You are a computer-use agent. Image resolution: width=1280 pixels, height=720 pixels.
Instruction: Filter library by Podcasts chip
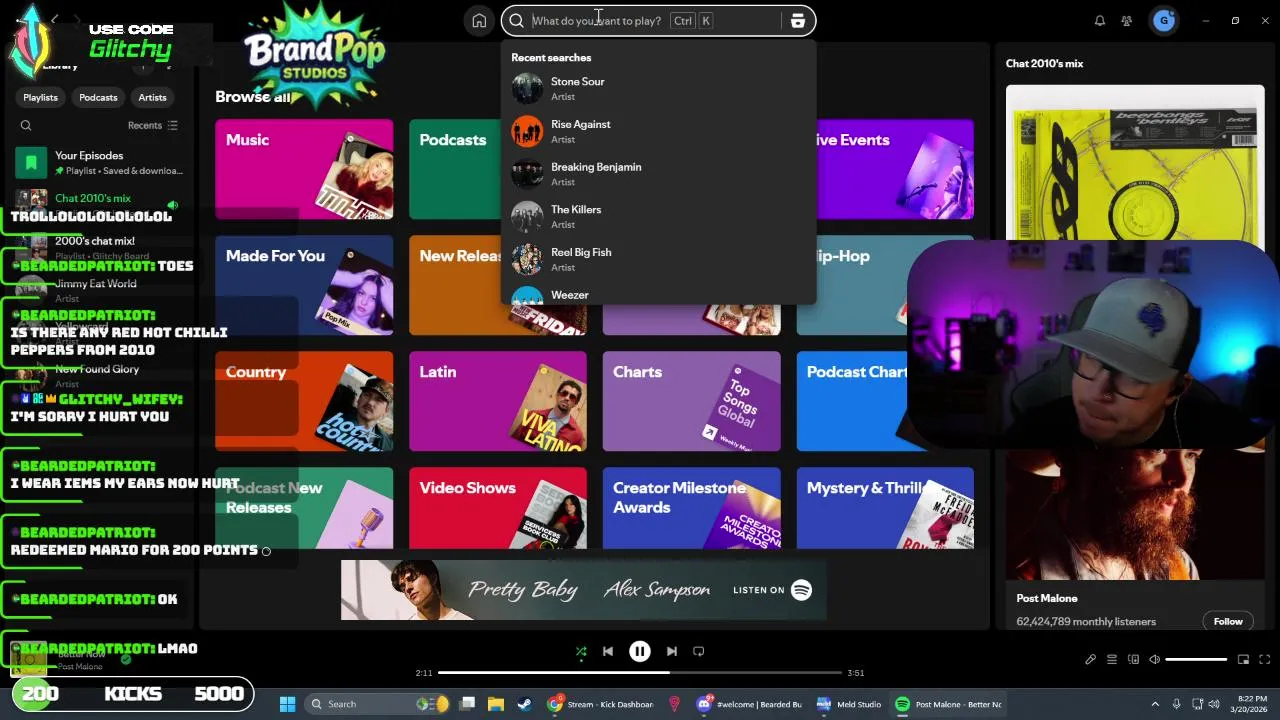98,97
